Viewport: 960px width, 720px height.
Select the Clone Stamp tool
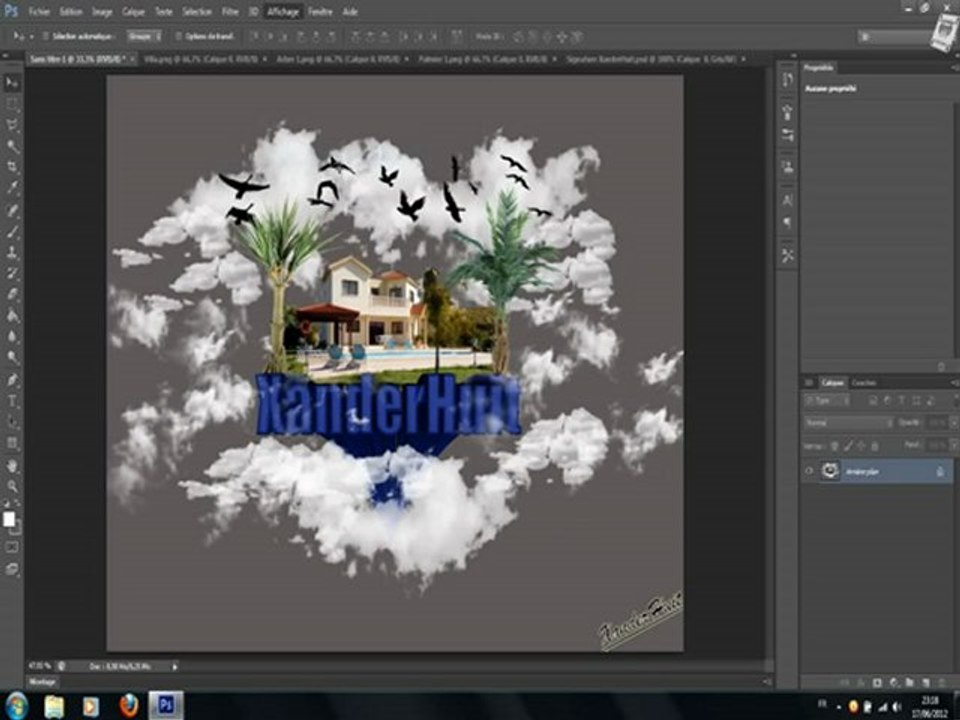pos(12,252)
